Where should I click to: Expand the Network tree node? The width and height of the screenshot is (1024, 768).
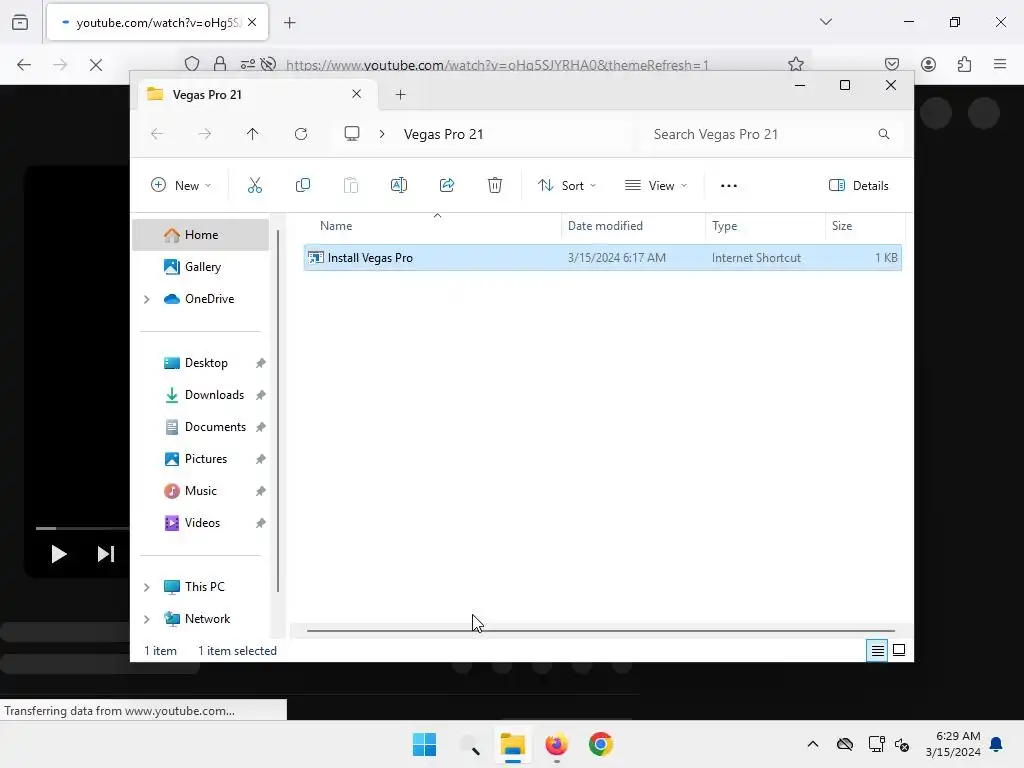coord(147,619)
